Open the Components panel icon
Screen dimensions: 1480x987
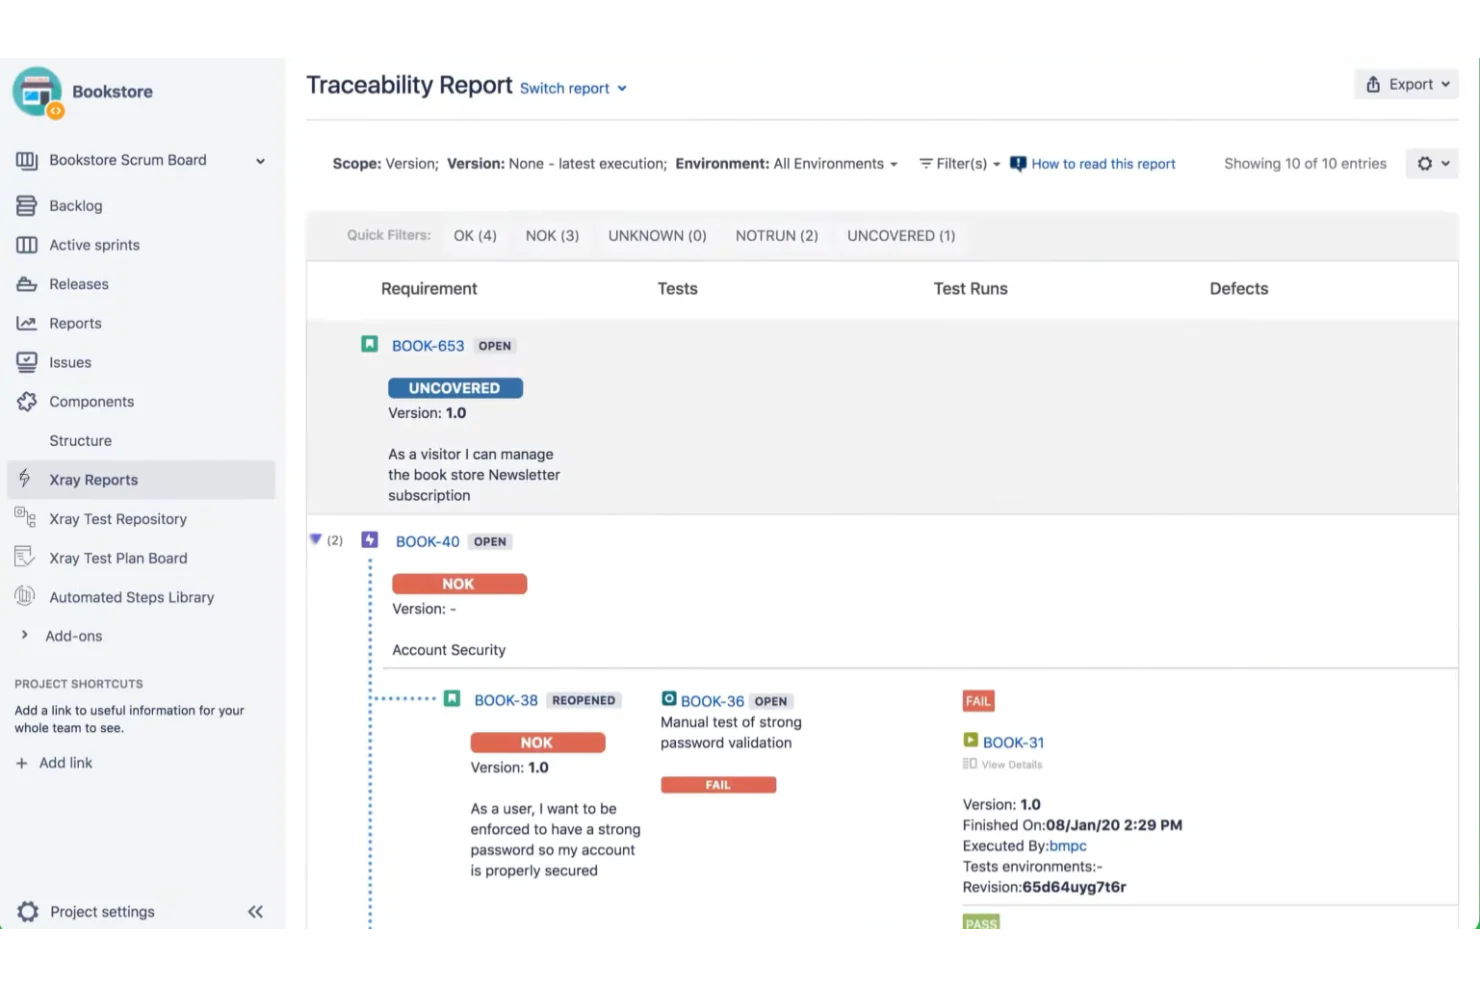[26, 401]
